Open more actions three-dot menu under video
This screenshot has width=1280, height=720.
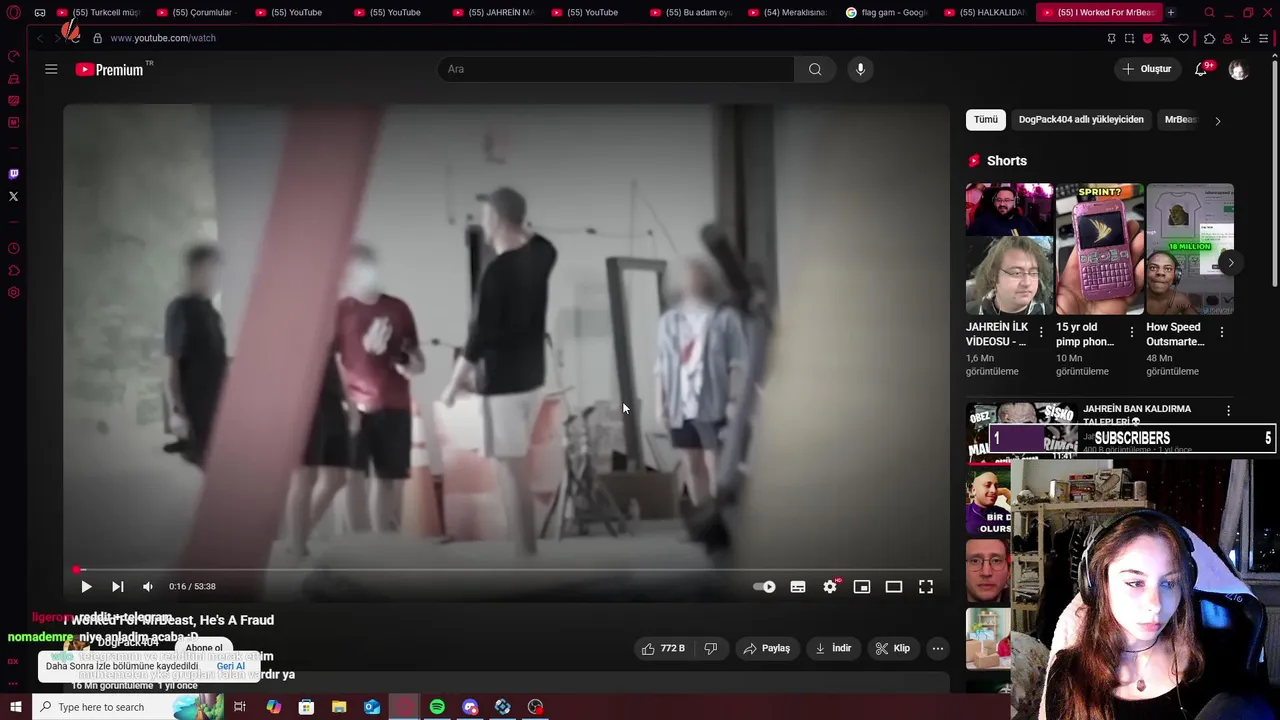click(938, 648)
